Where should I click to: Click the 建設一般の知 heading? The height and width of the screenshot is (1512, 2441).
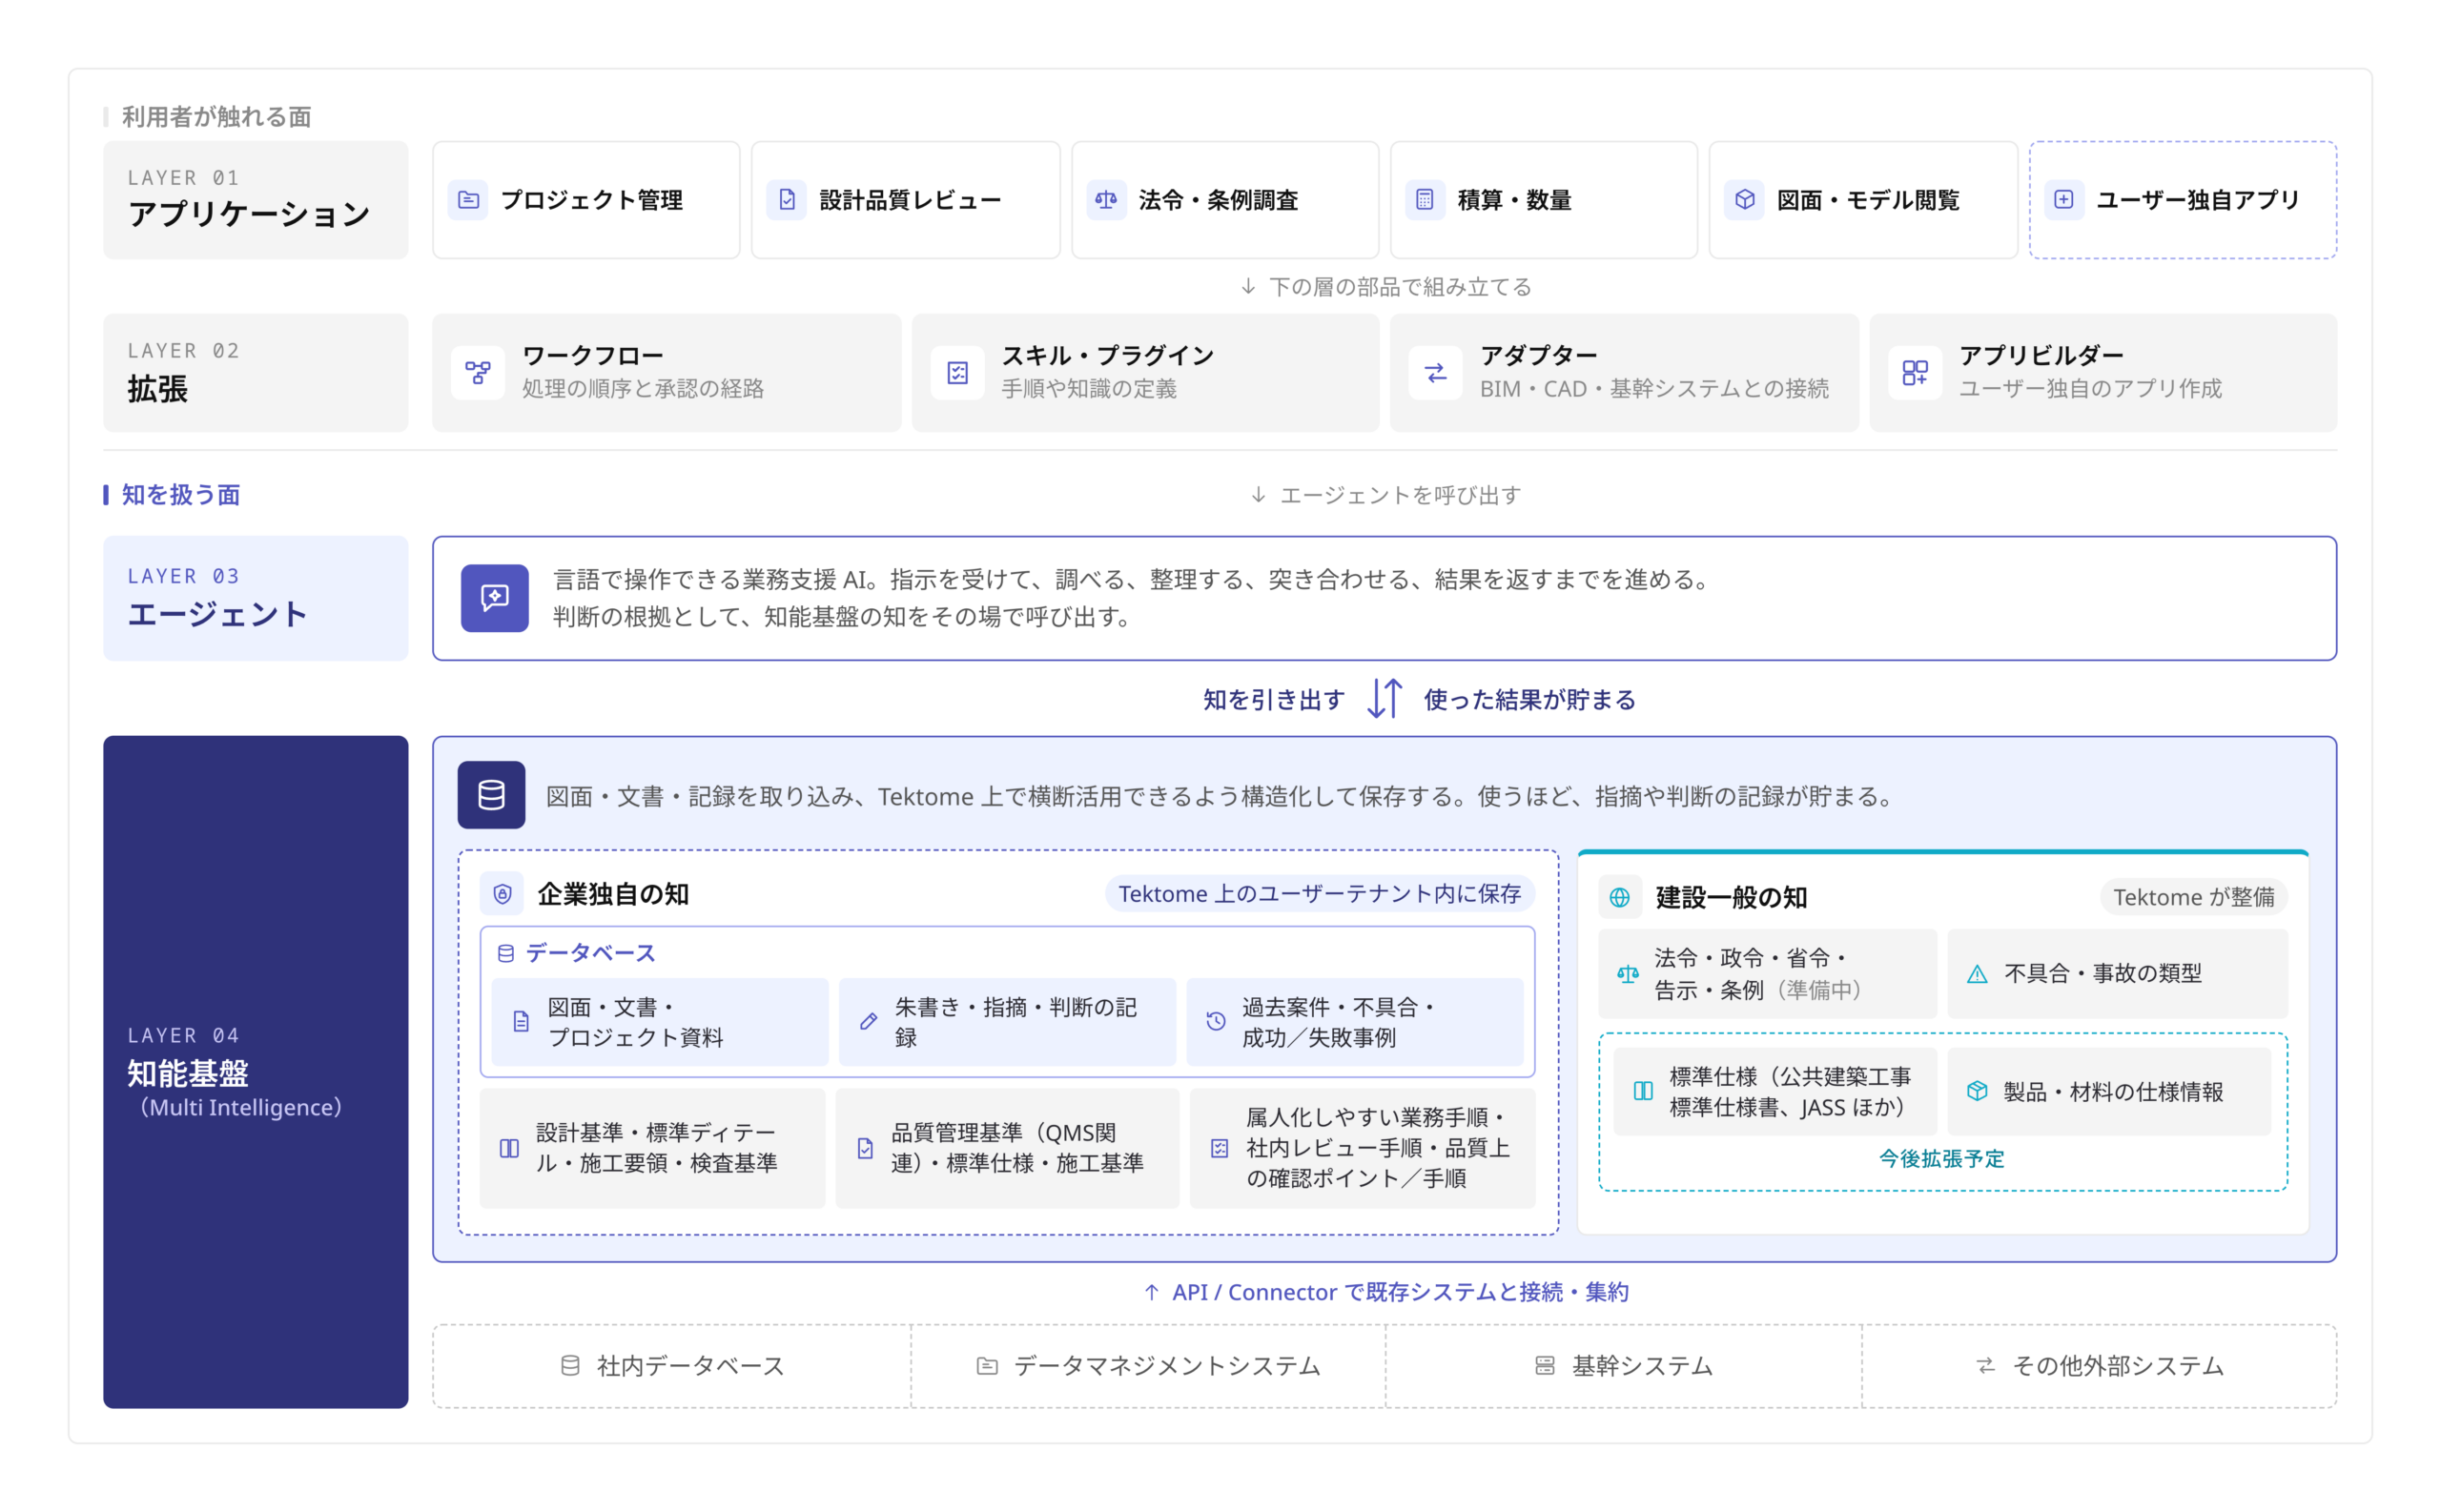[x=1731, y=897]
